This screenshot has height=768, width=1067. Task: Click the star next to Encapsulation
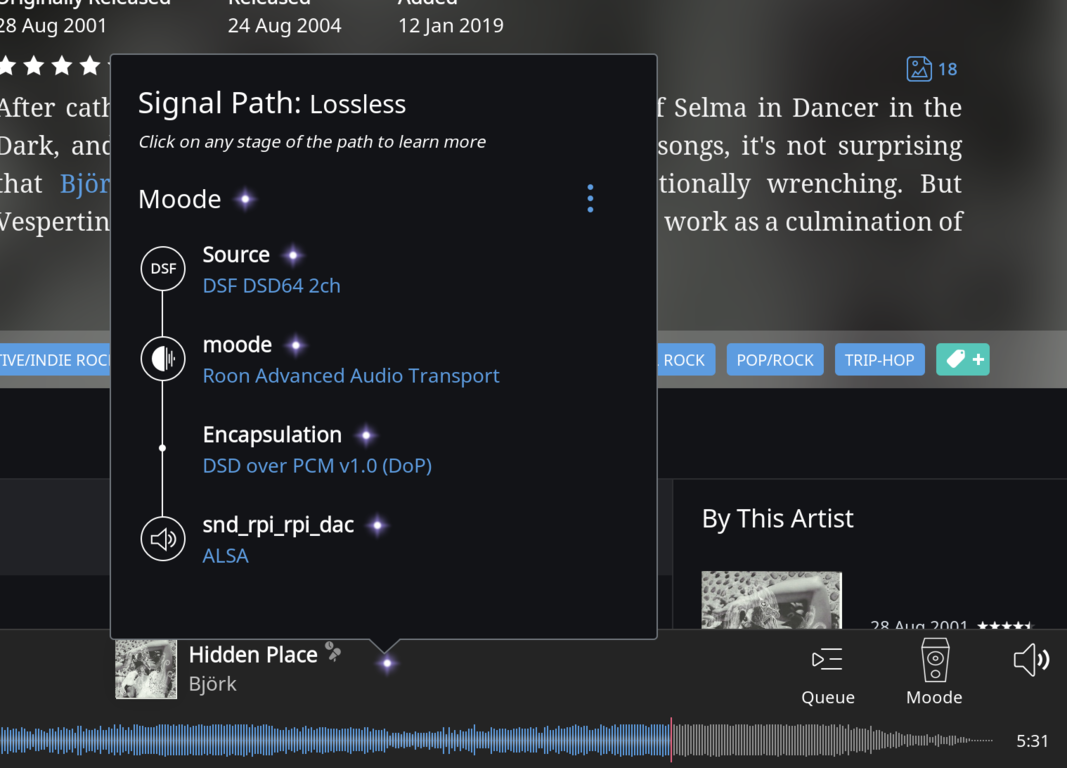point(366,435)
